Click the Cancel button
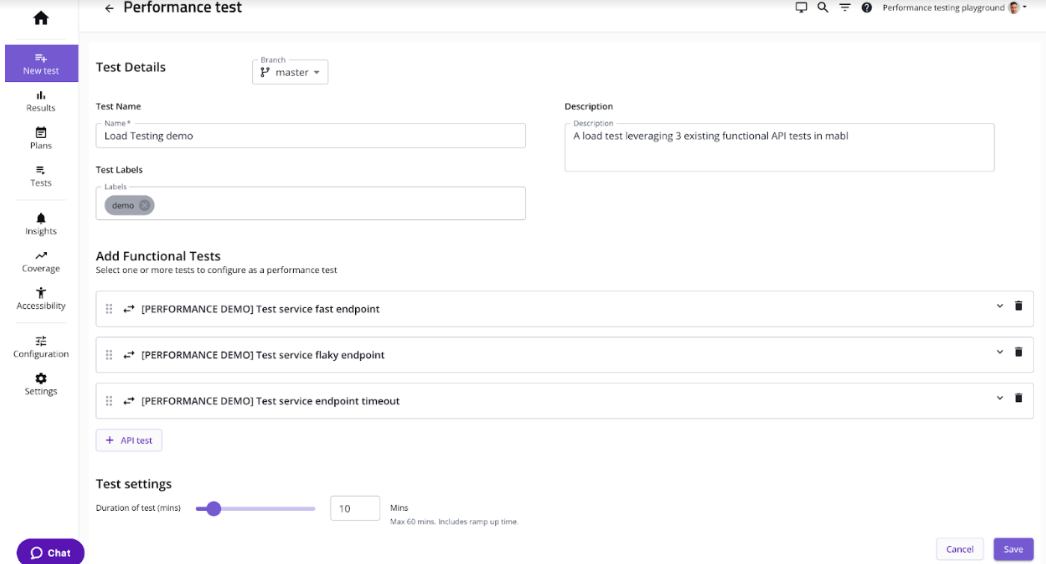 960,549
